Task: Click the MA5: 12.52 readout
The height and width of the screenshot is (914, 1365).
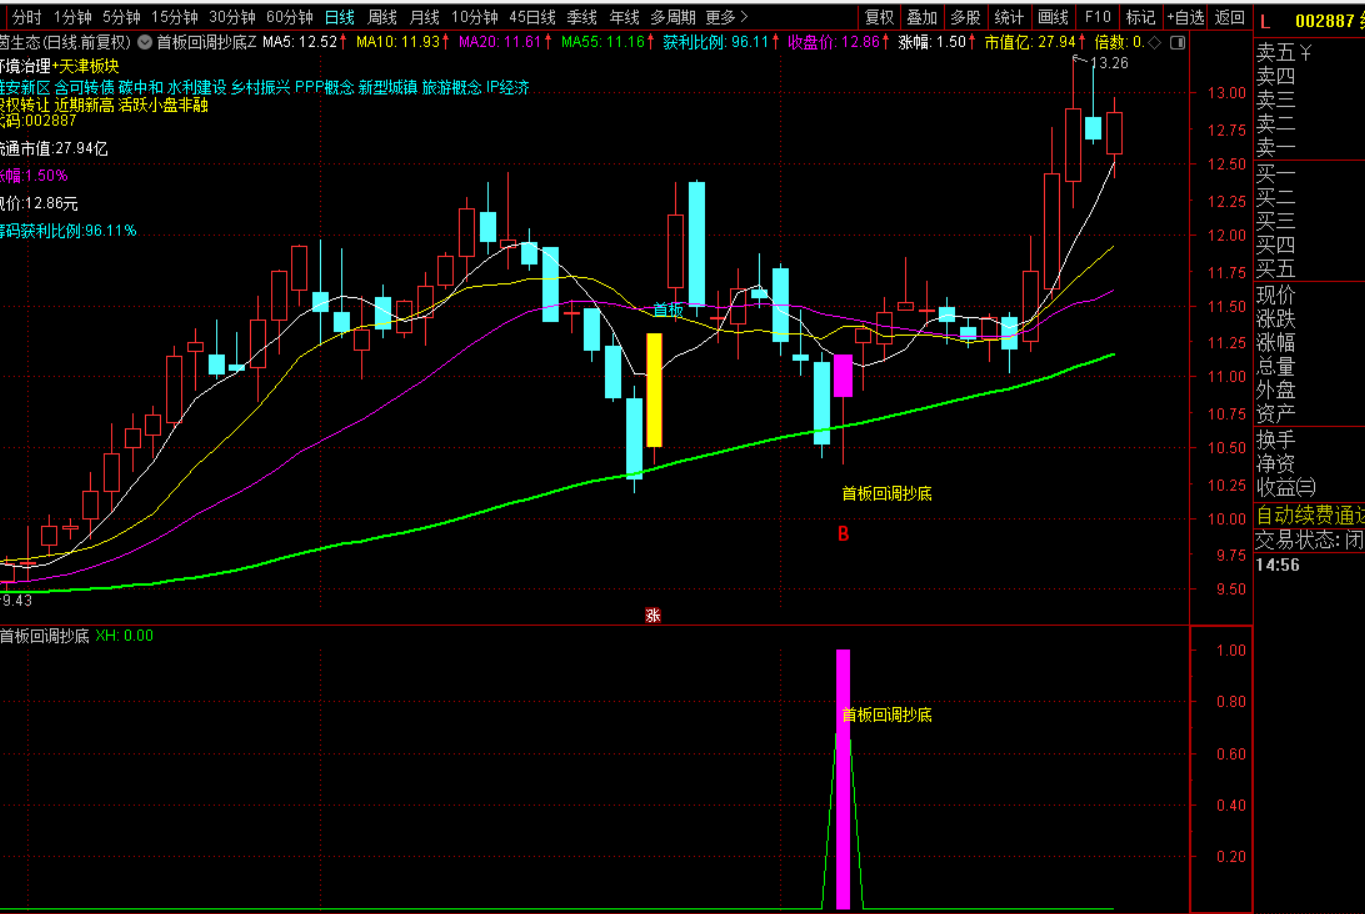Action: pyautogui.click(x=305, y=42)
